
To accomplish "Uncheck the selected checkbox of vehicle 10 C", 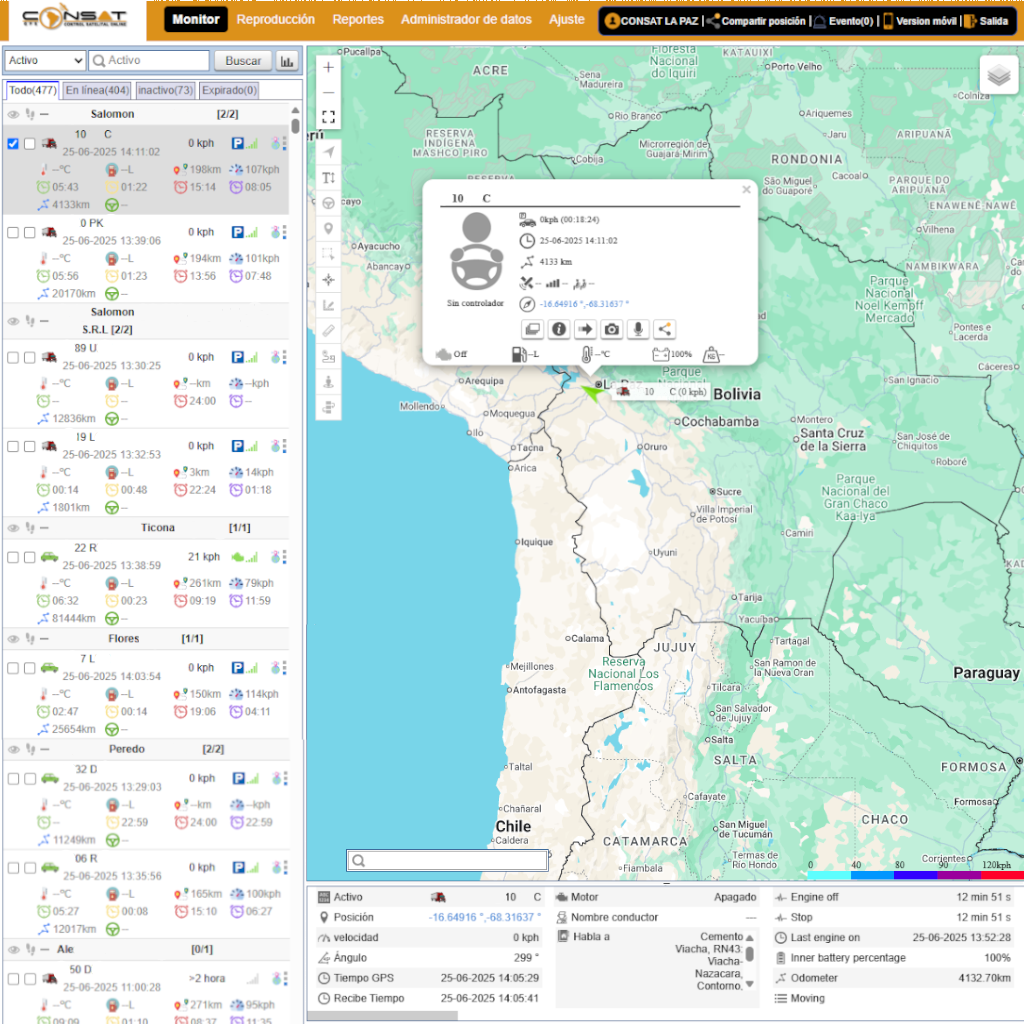I will tap(13, 143).
